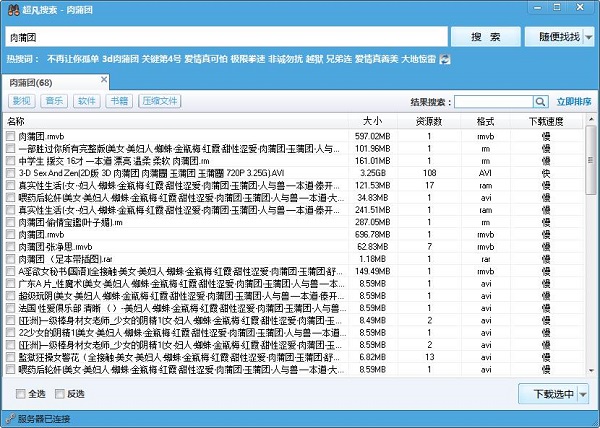Screen dimensions: 600x428
Task: Minimize the 超凡搜索 window
Action: point(538,7)
